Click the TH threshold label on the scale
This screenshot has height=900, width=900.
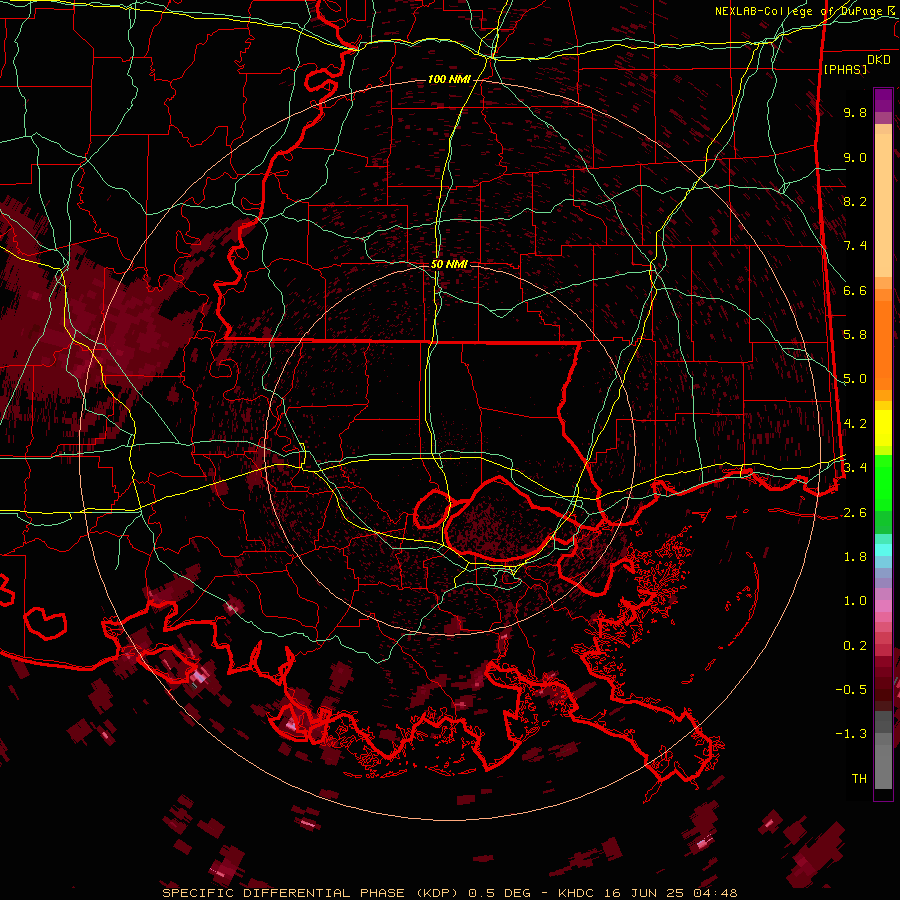(859, 779)
